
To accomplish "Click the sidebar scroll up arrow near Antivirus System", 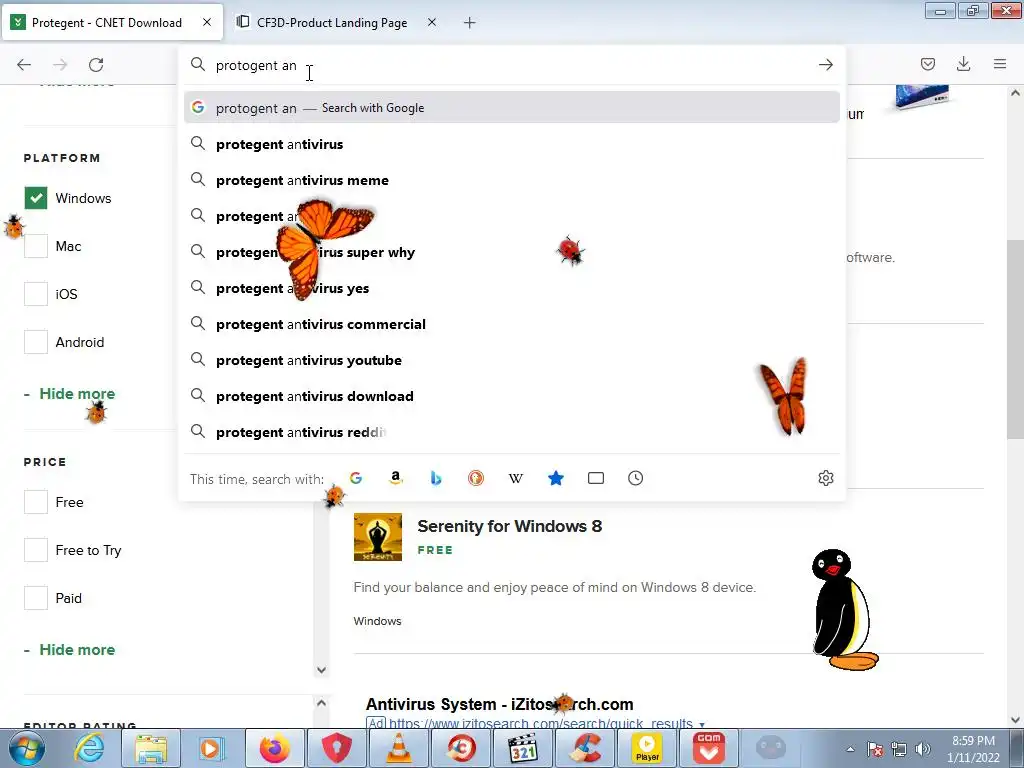I will [x=321, y=703].
